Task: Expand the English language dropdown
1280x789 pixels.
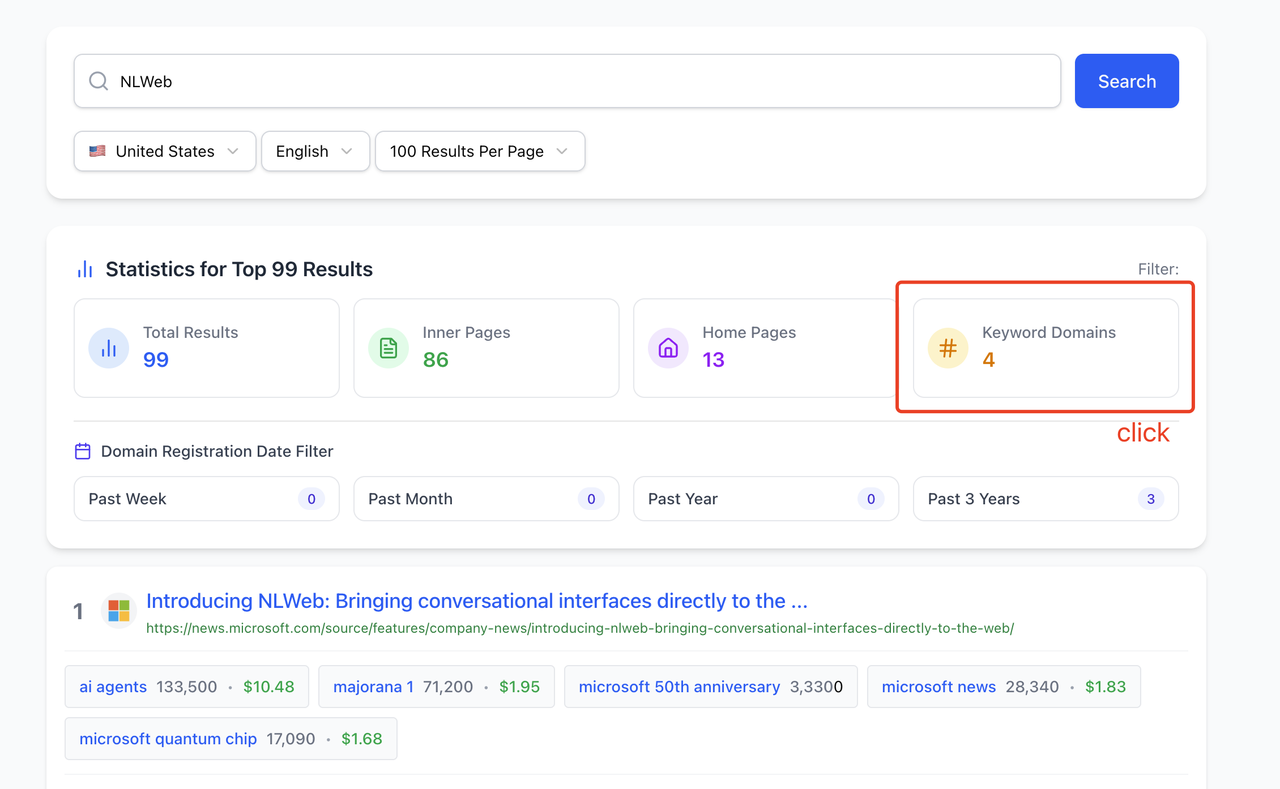Action: coord(315,151)
